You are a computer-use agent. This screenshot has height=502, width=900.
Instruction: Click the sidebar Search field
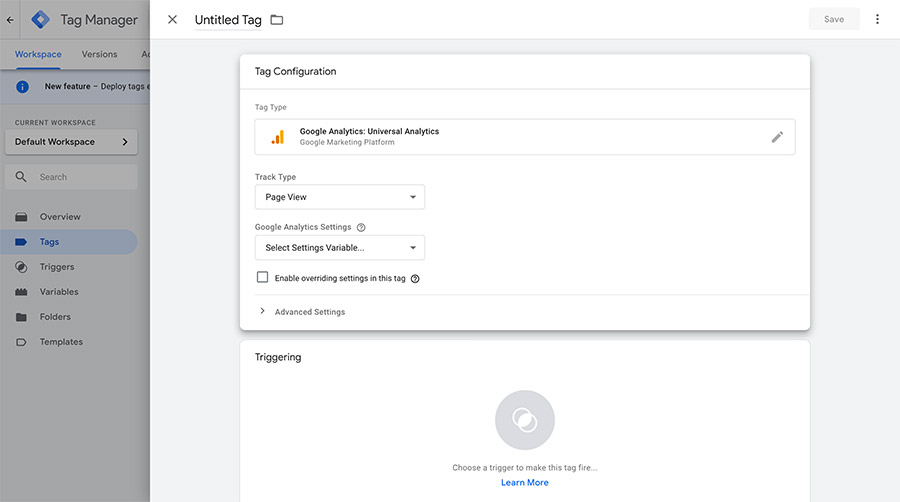[x=71, y=177]
